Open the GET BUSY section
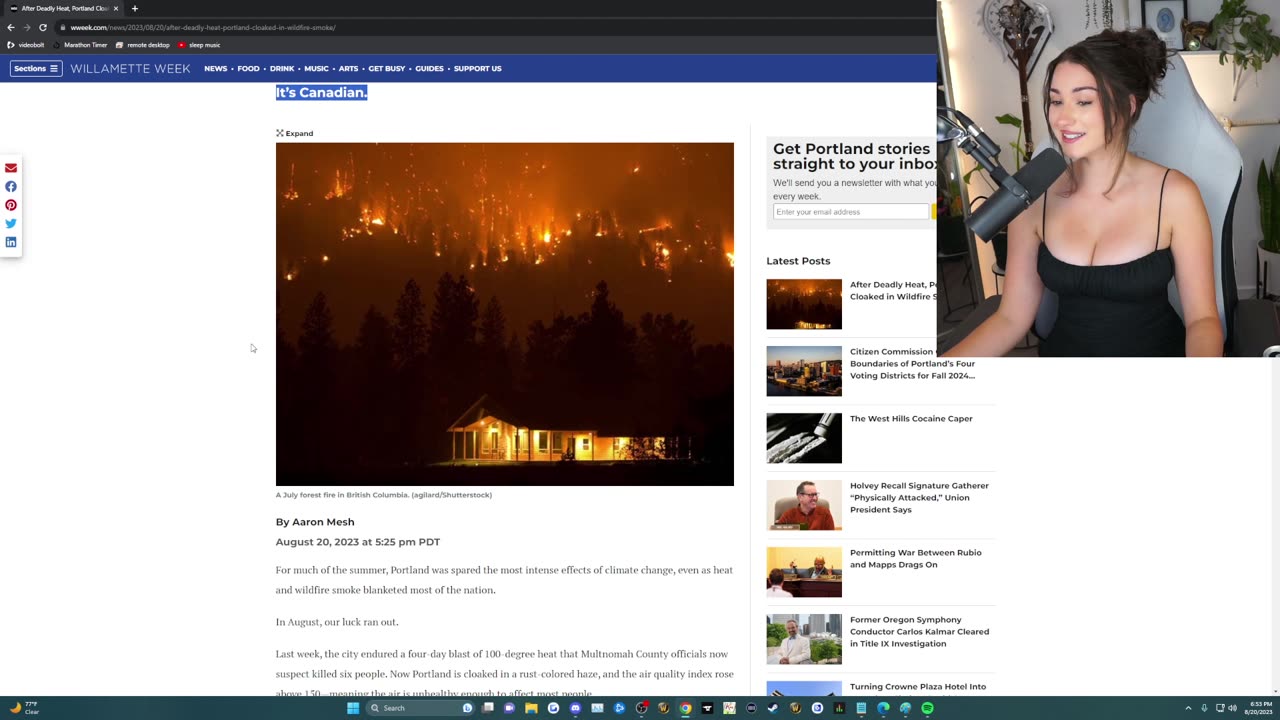 [x=387, y=68]
